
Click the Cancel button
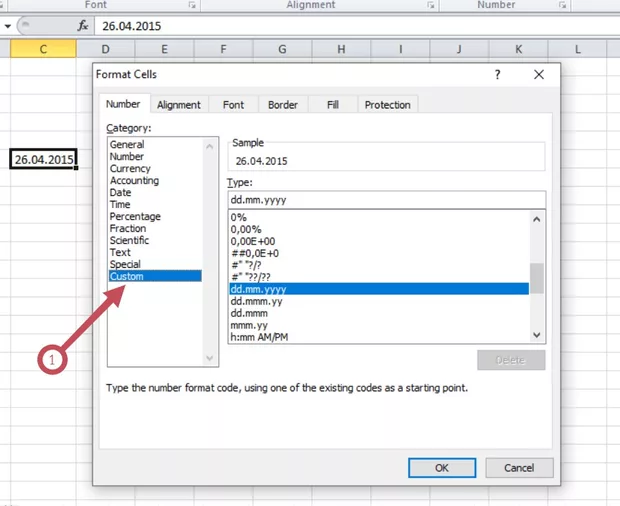tap(519, 467)
